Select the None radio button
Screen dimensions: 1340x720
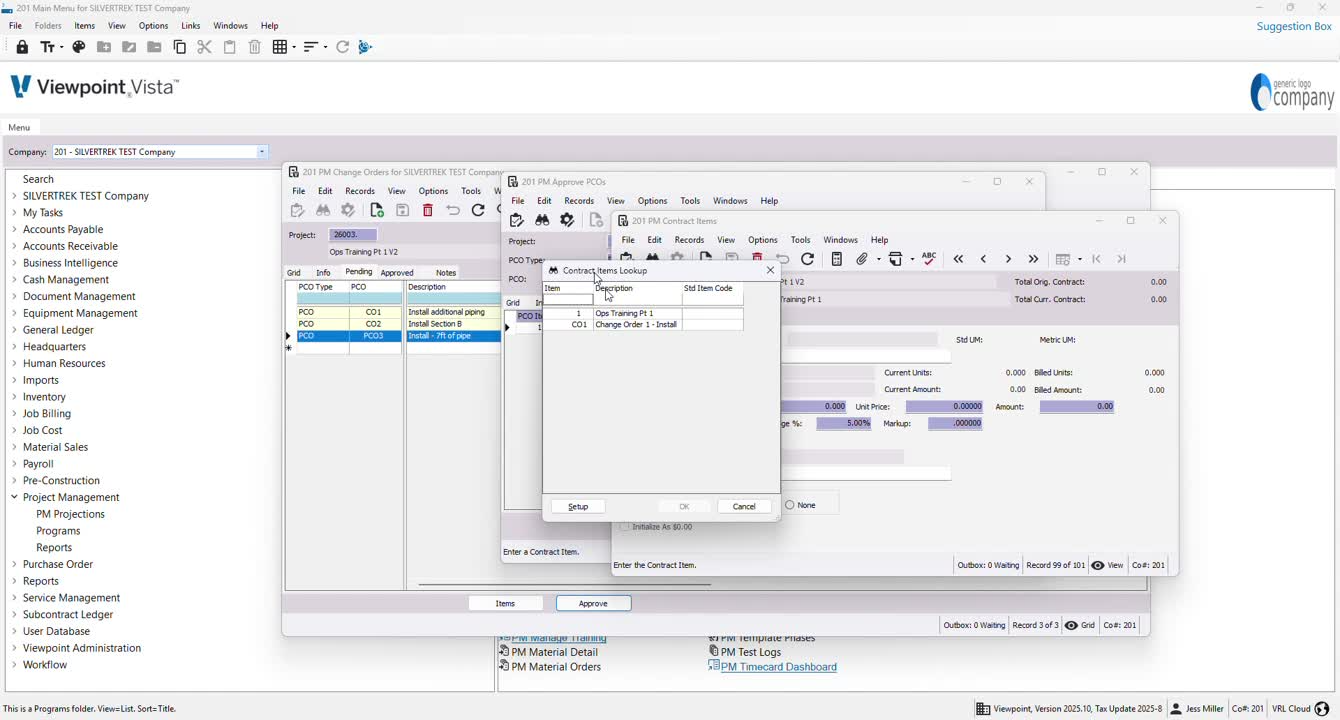[790, 505]
